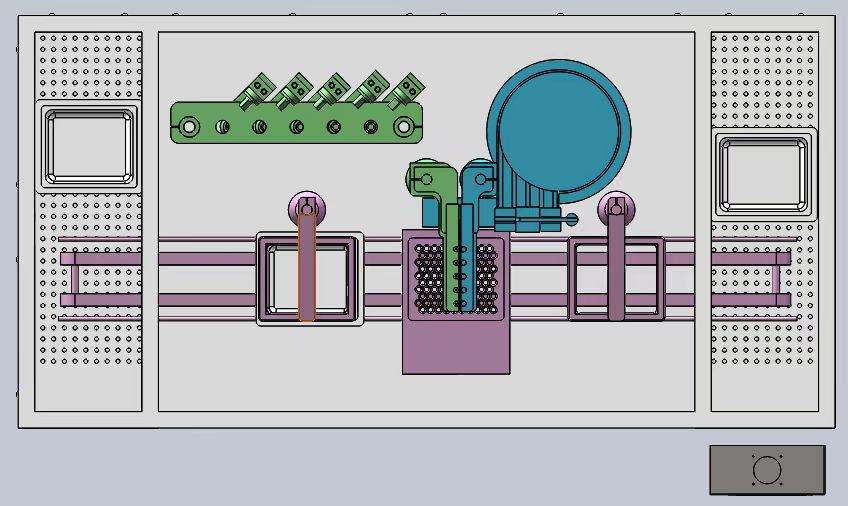The width and height of the screenshot is (848, 506).
Task: Pick the pink round knob on the right side
Action: tap(616, 208)
